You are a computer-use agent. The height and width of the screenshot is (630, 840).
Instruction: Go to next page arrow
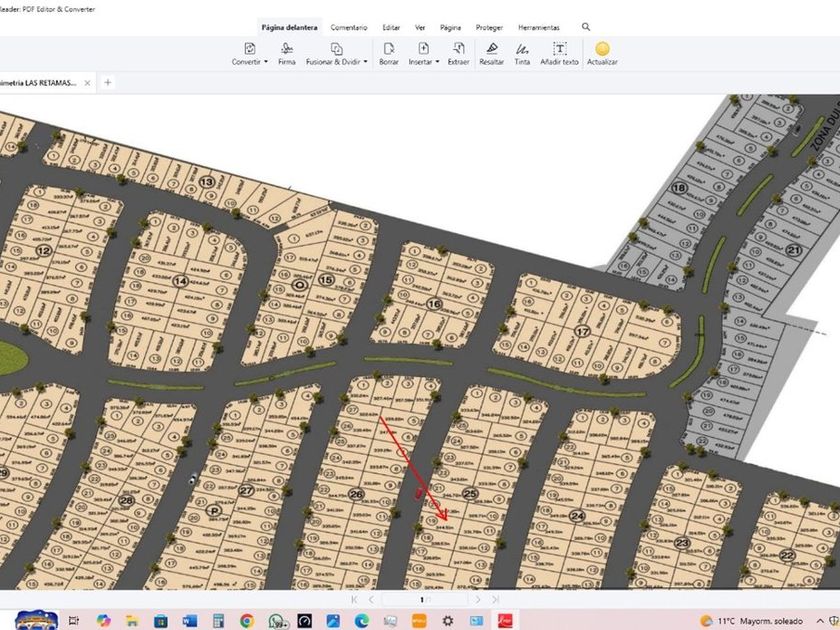click(478, 599)
